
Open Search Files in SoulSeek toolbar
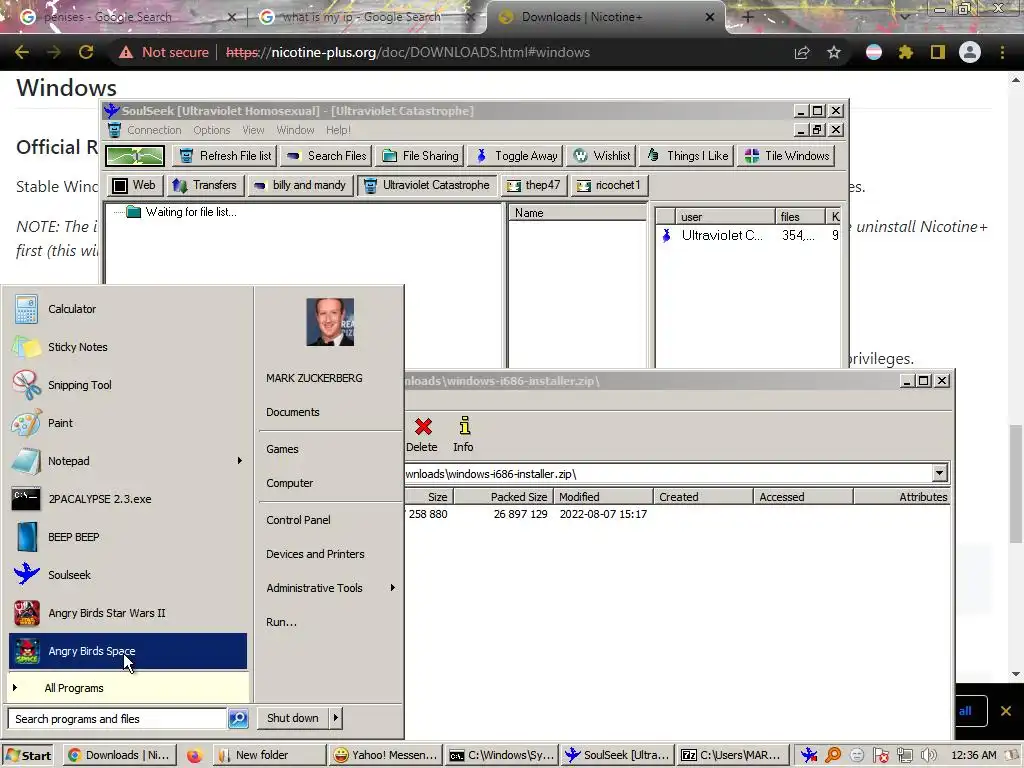pos(327,155)
